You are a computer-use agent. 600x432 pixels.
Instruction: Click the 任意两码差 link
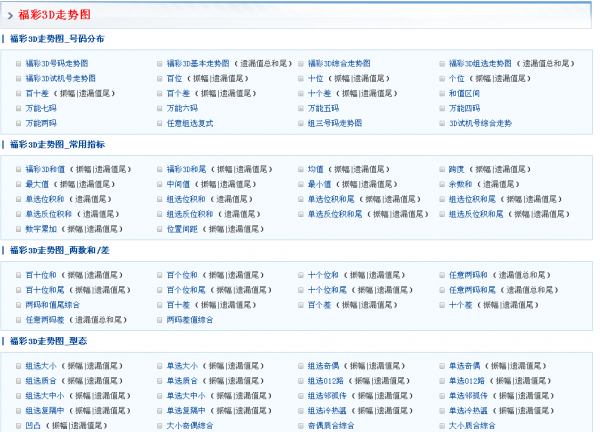tap(45, 320)
